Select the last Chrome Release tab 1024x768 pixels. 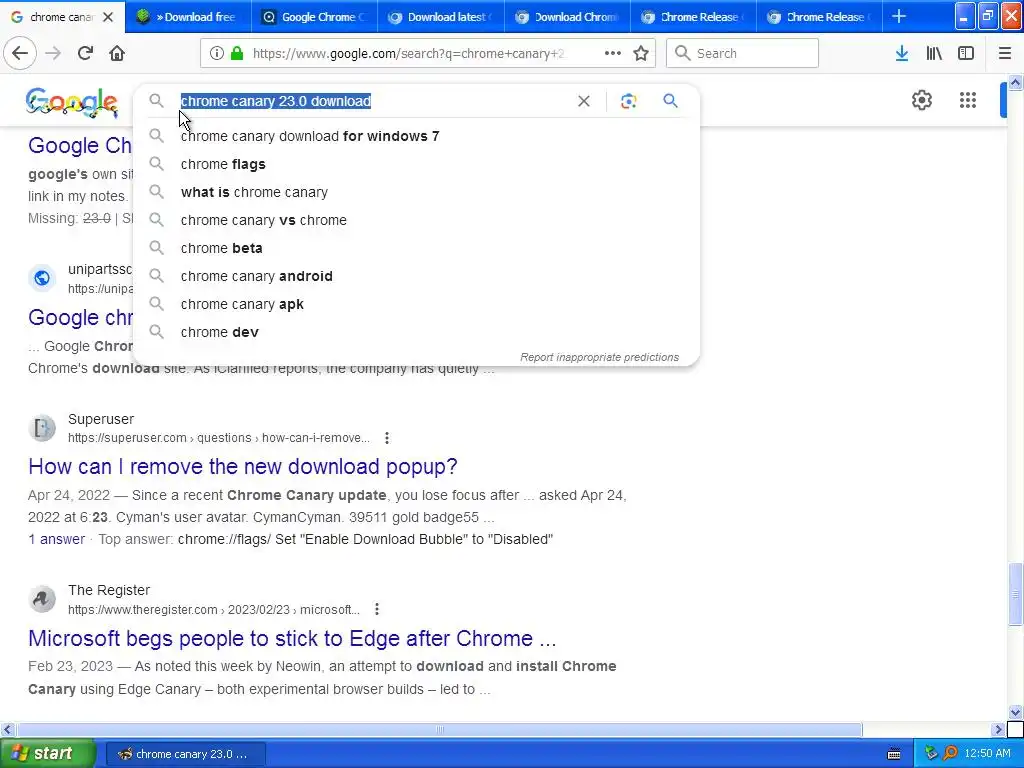[x=820, y=17]
